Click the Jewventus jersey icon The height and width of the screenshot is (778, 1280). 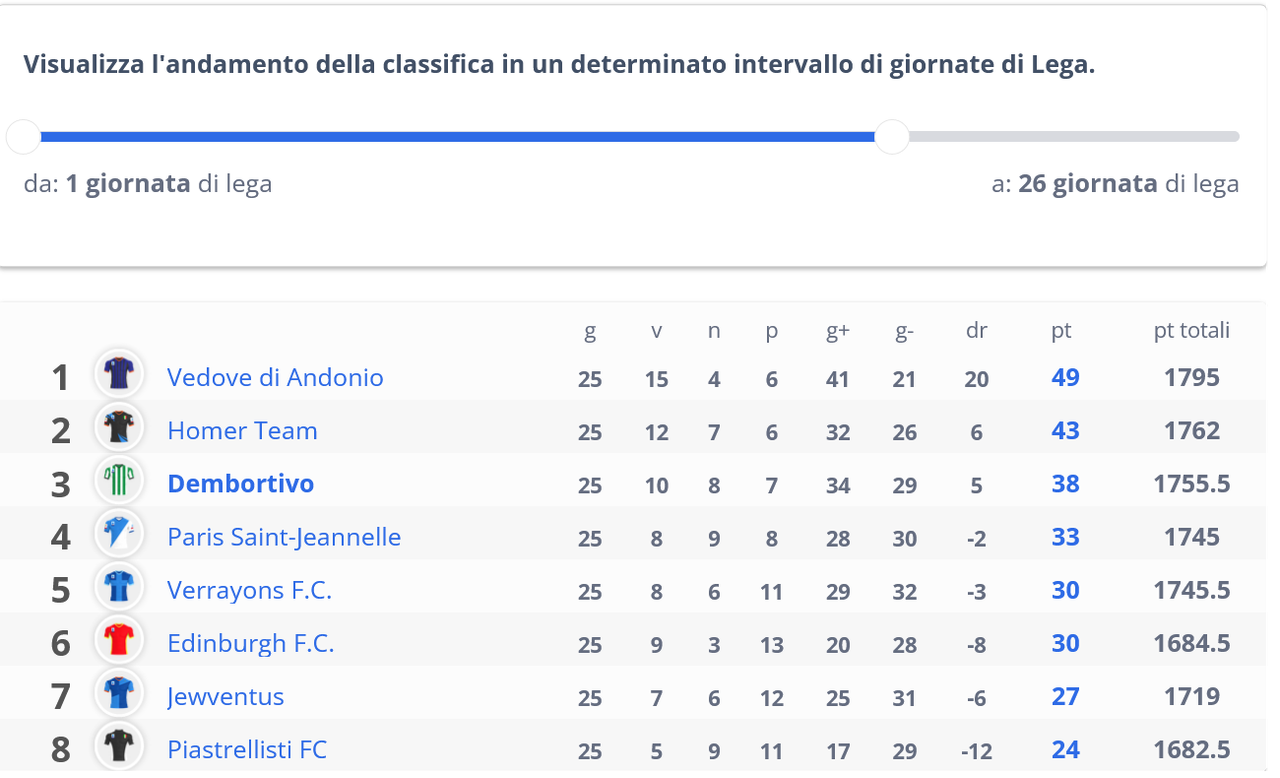[119, 694]
